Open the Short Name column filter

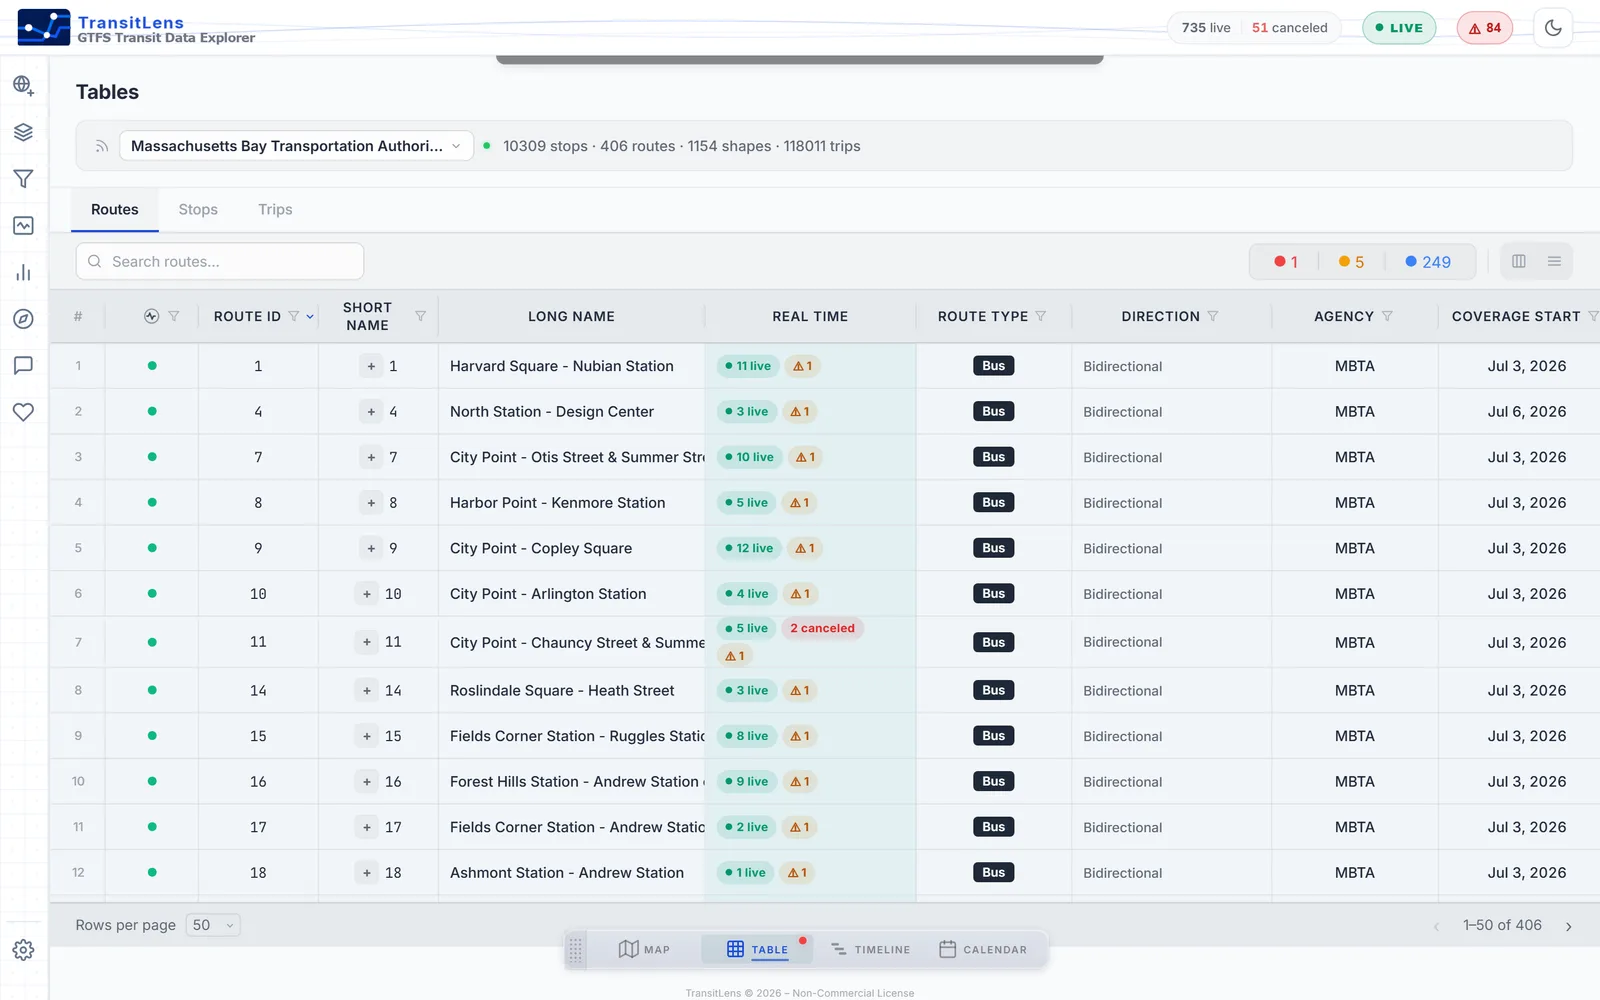click(420, 316)
